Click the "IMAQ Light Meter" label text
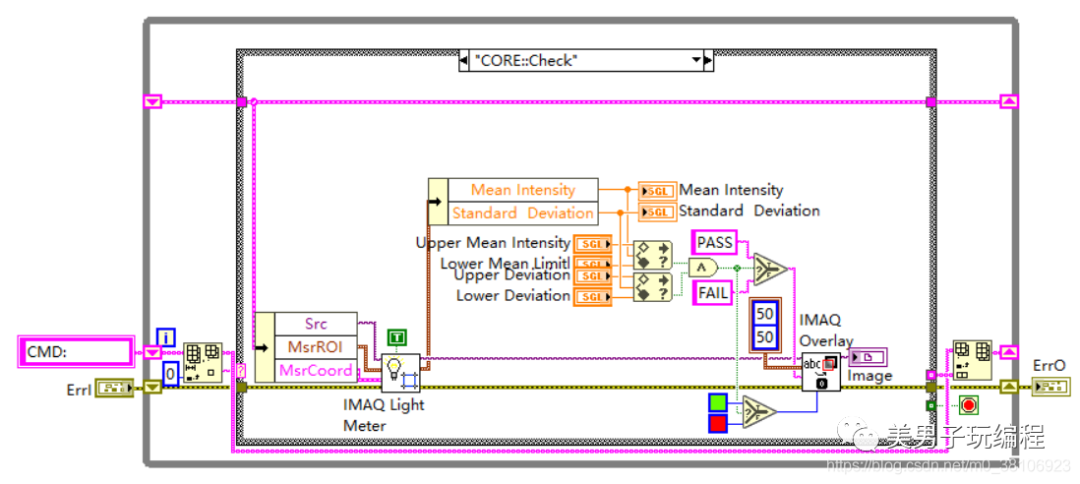1080x484 pixels. tap(384, 415)
